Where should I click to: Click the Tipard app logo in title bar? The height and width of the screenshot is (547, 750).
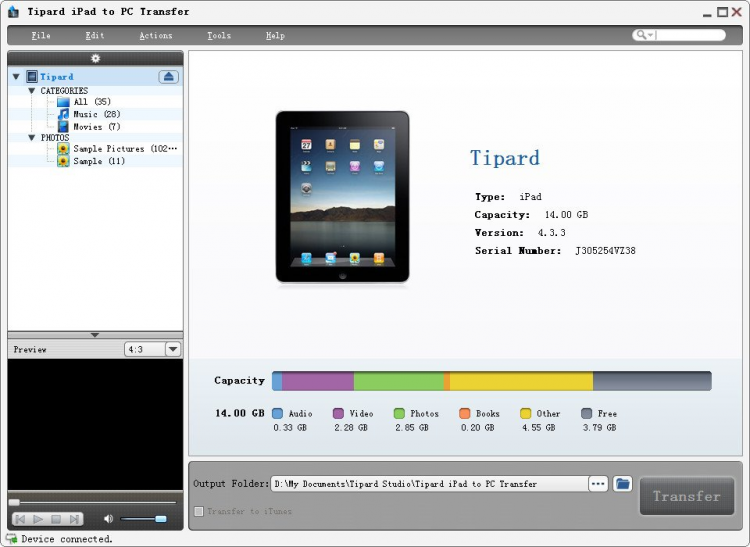click(14, 11)
